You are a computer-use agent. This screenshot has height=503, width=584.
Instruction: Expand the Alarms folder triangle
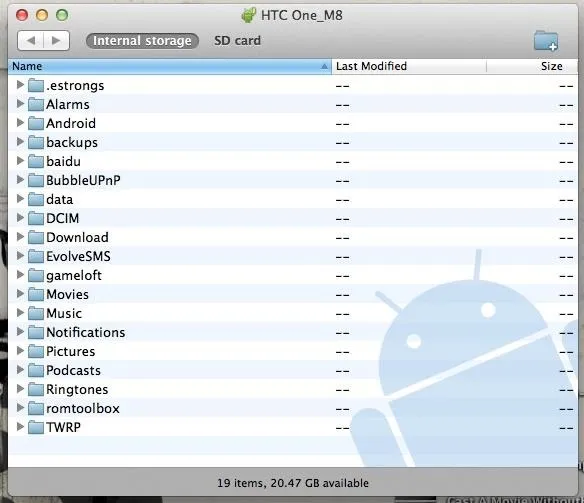pos(20,104)
